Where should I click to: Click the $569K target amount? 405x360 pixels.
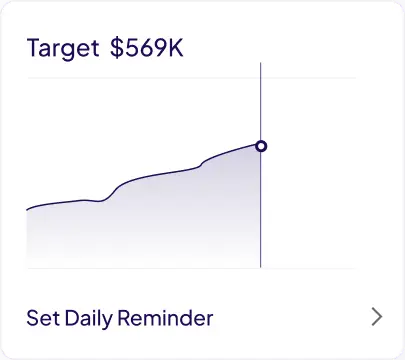click(x=147, y=48)
